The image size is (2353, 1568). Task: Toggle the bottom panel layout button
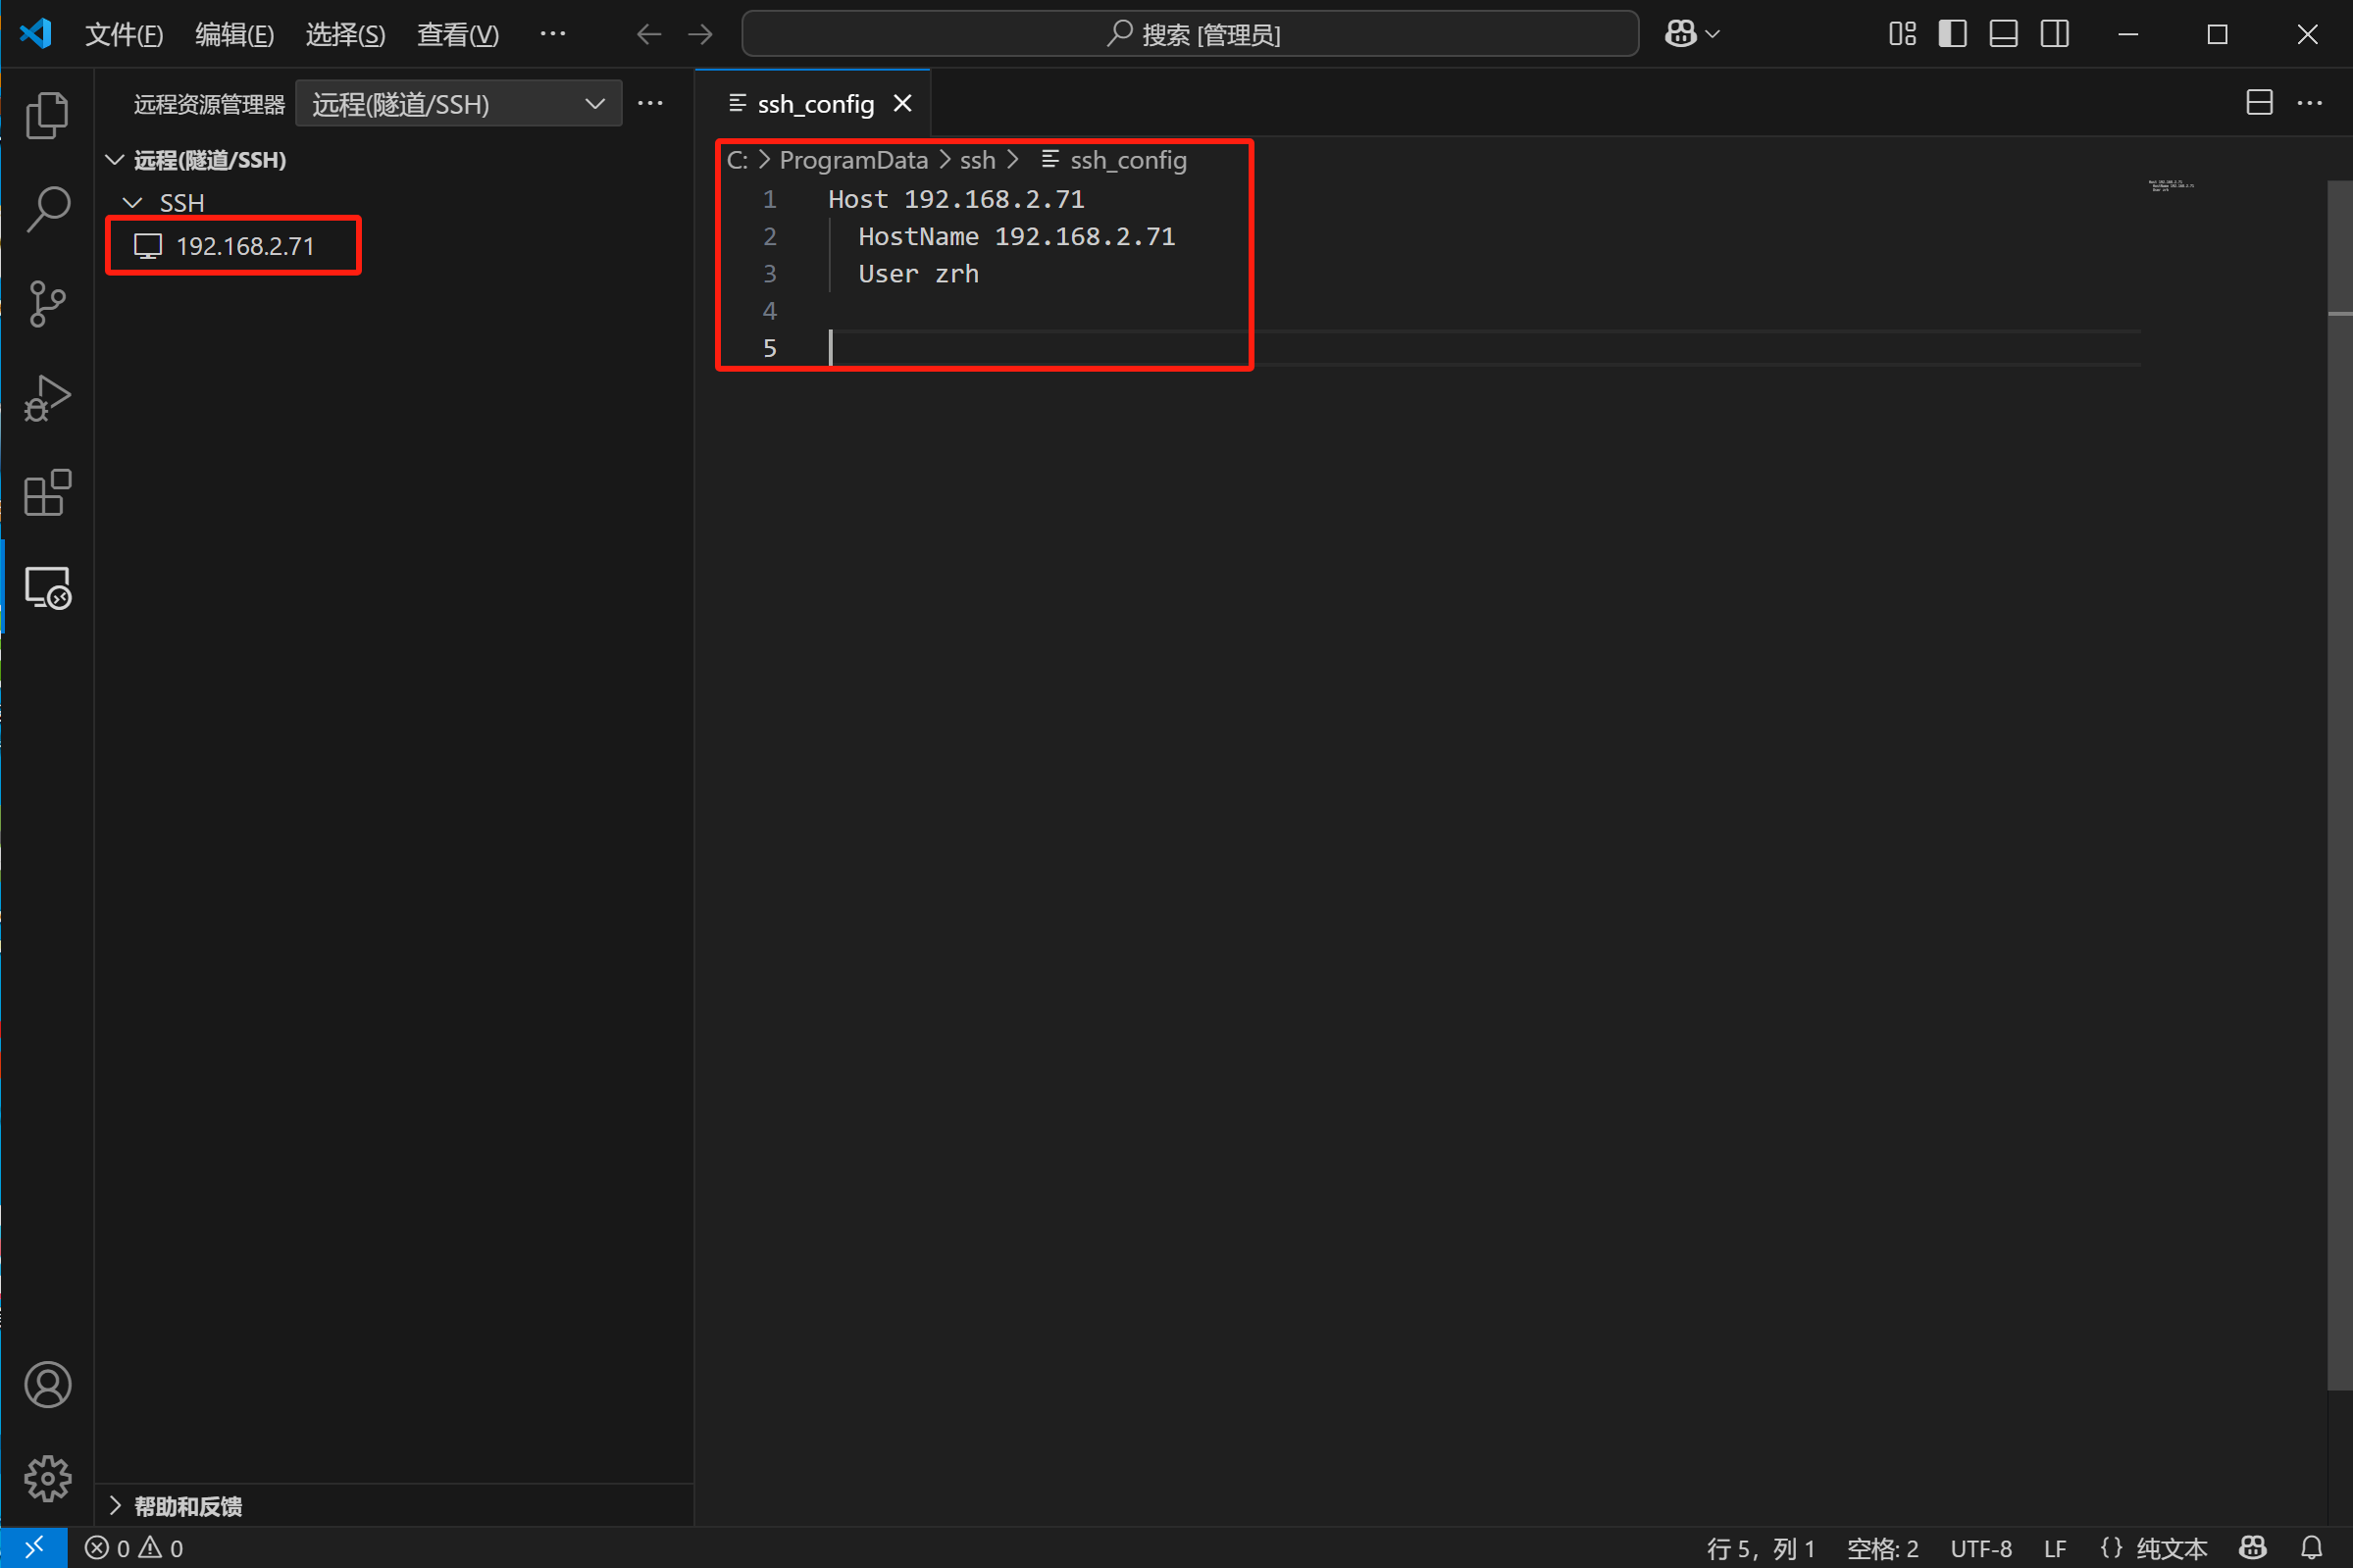coord(2003,34)
